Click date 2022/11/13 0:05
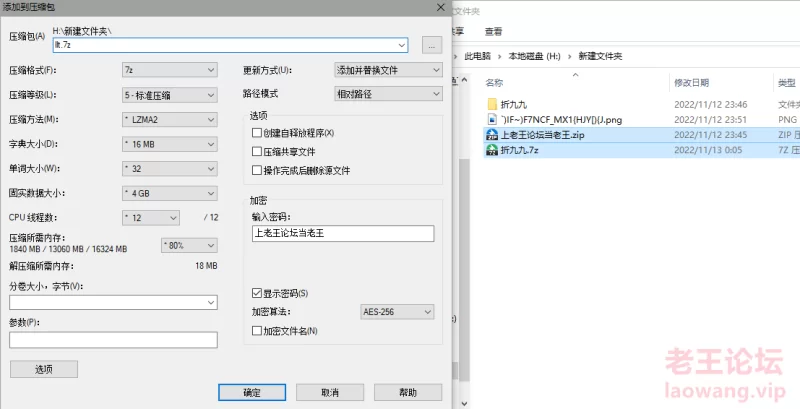800x409 pixels. click(708, 150)
